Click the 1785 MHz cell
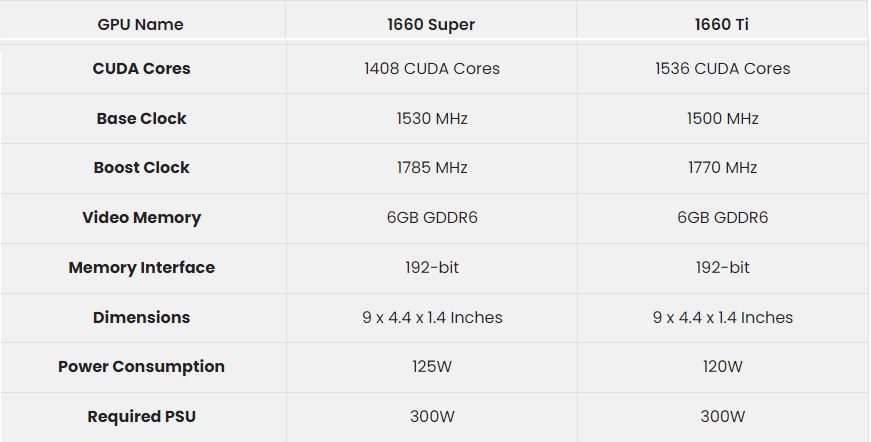 [432, 168]
